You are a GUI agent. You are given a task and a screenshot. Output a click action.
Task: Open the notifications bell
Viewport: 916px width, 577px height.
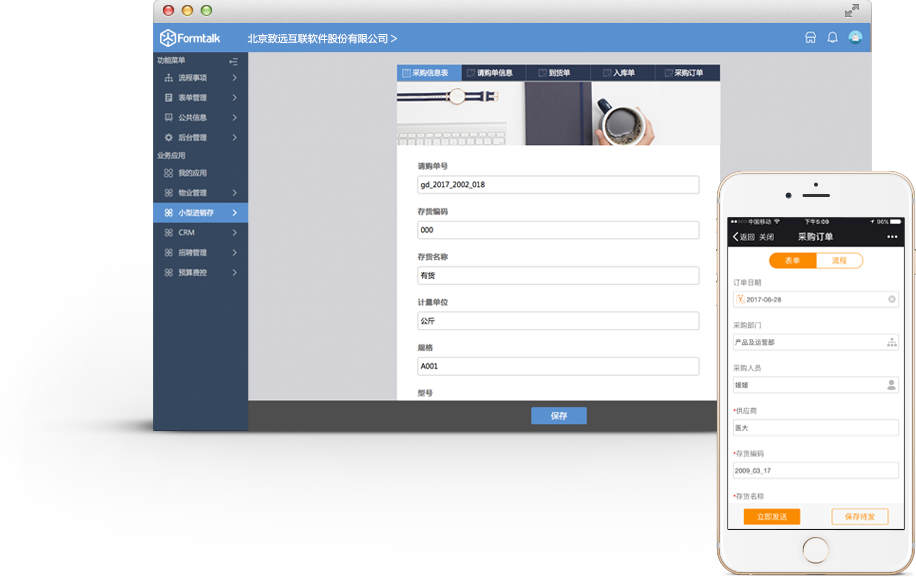pos(832,38)
